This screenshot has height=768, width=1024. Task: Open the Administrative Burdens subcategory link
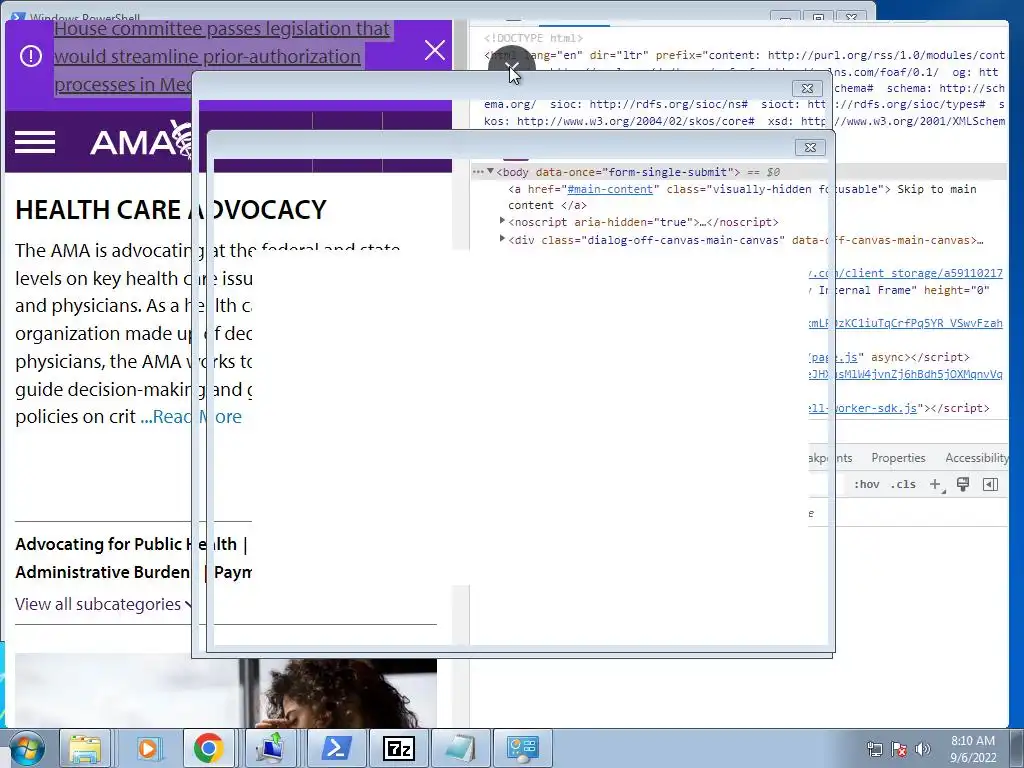103,572
